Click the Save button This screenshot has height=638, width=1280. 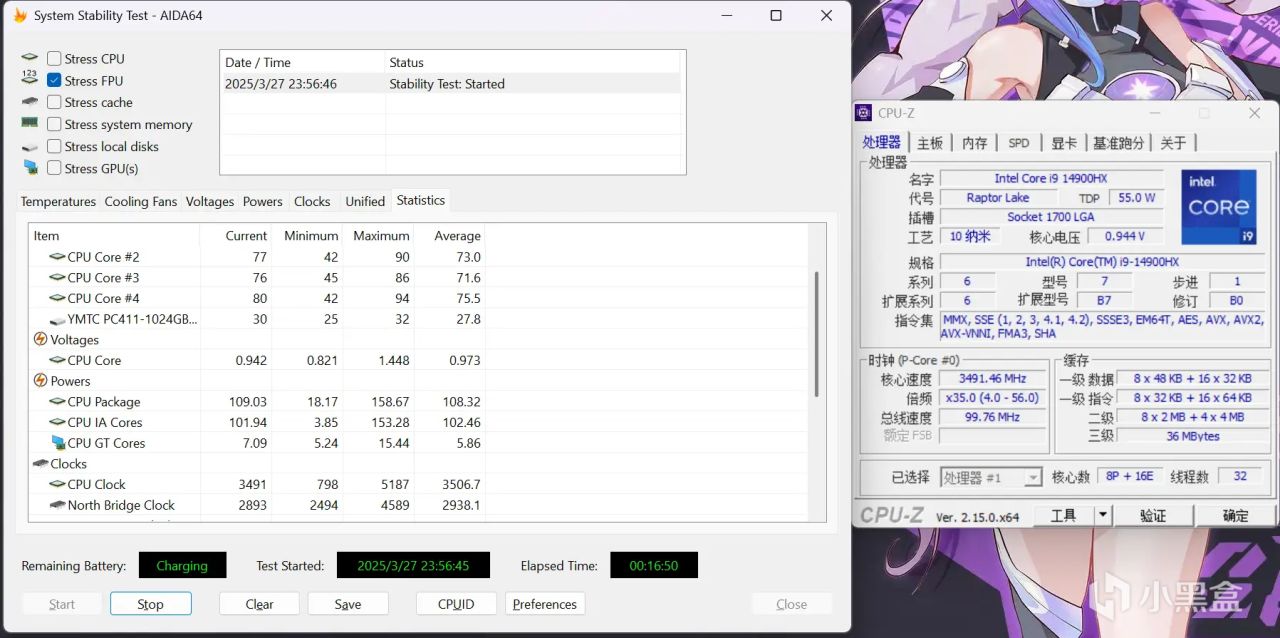(x=348, y=604)
